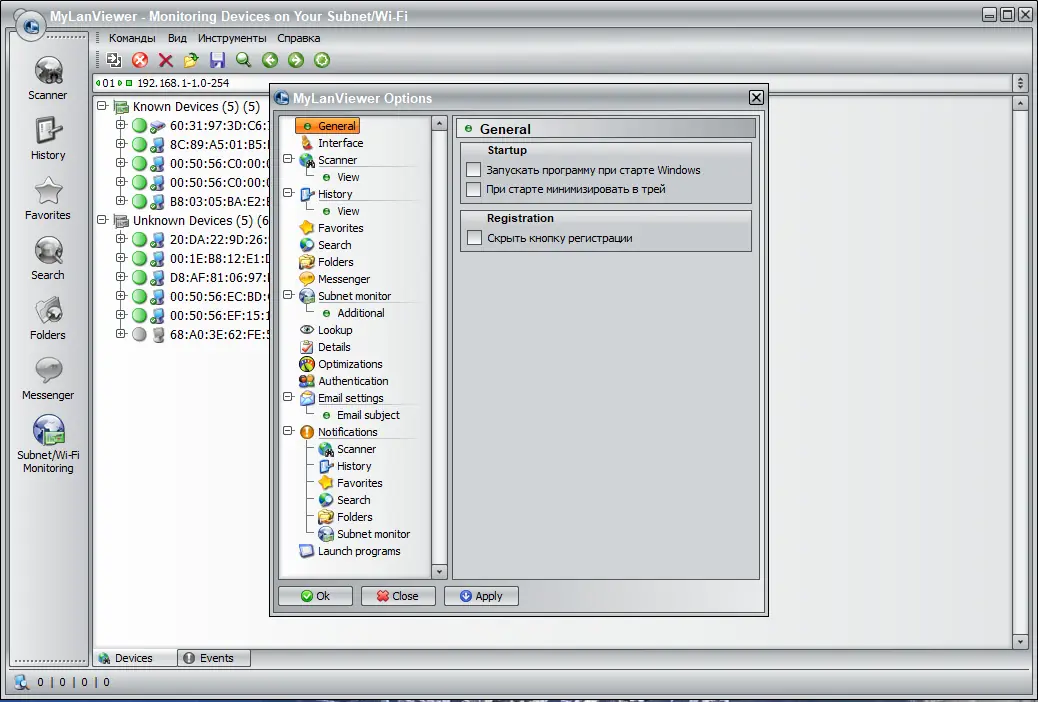Switch to the Devices tab
The height and width of the screenshot is (702, 1038).
[134, 658]
